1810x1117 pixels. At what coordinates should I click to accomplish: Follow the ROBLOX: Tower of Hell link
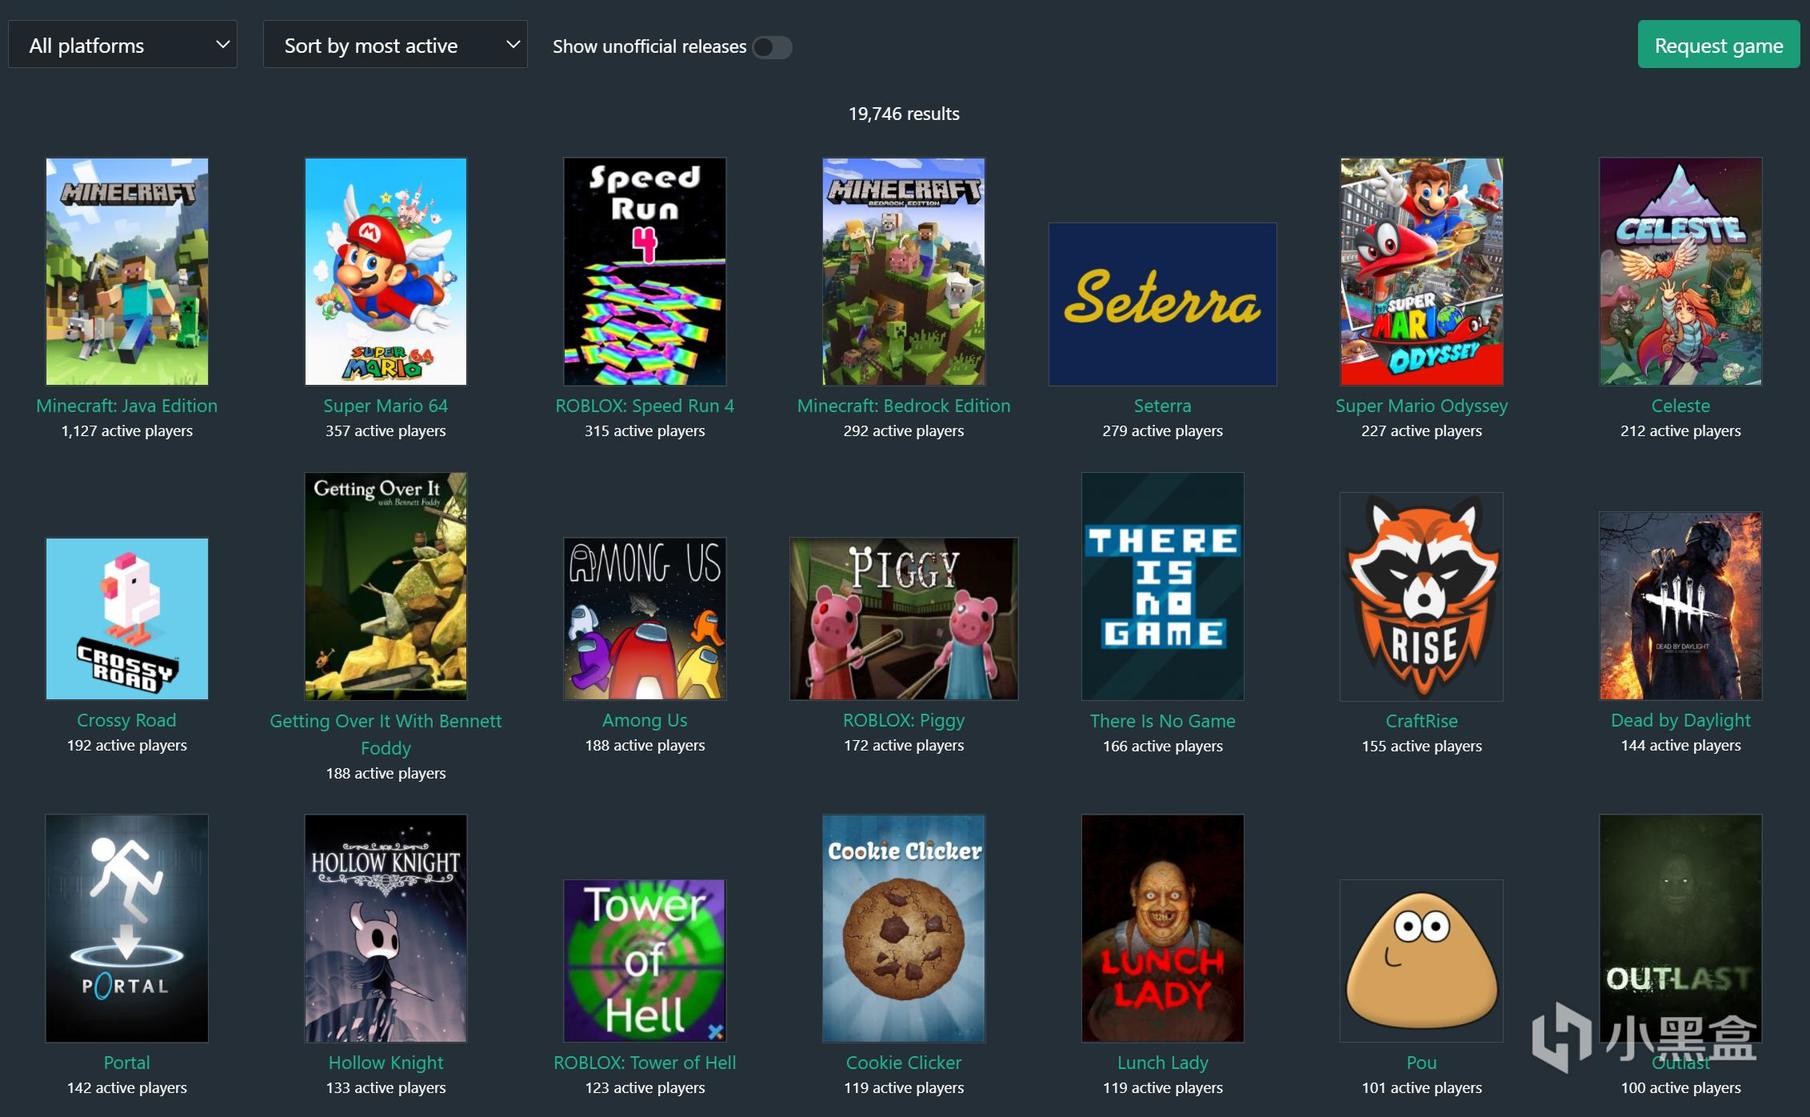tap(645, 1063)
